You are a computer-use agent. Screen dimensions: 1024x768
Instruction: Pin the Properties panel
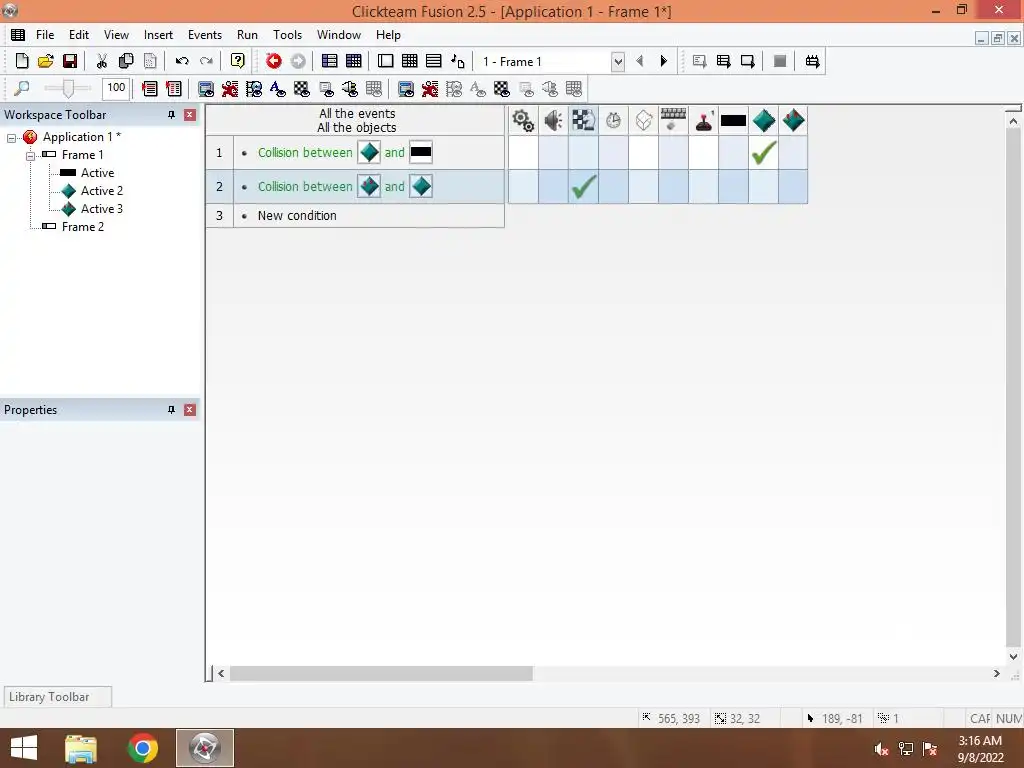click(x=171, y=410)
